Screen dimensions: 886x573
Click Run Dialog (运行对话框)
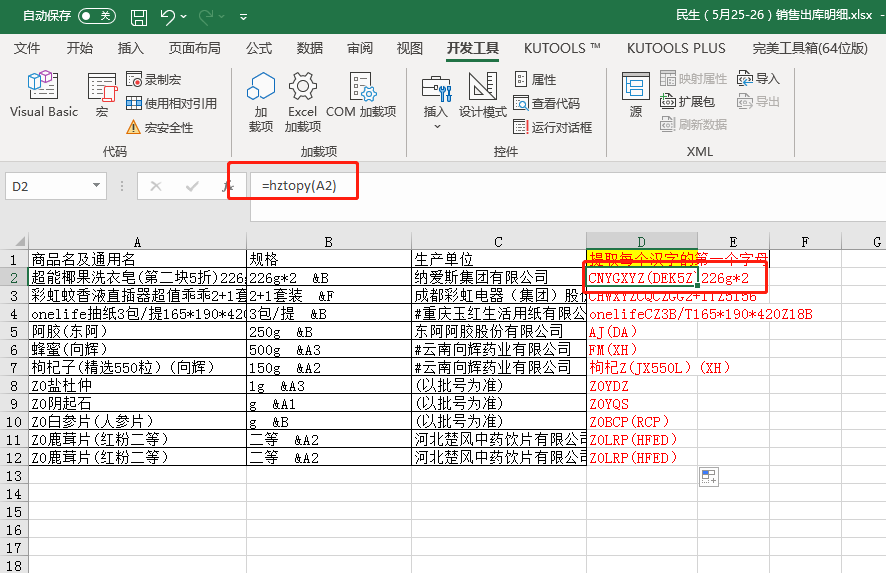pyautogui.click(x=552, y=127)
